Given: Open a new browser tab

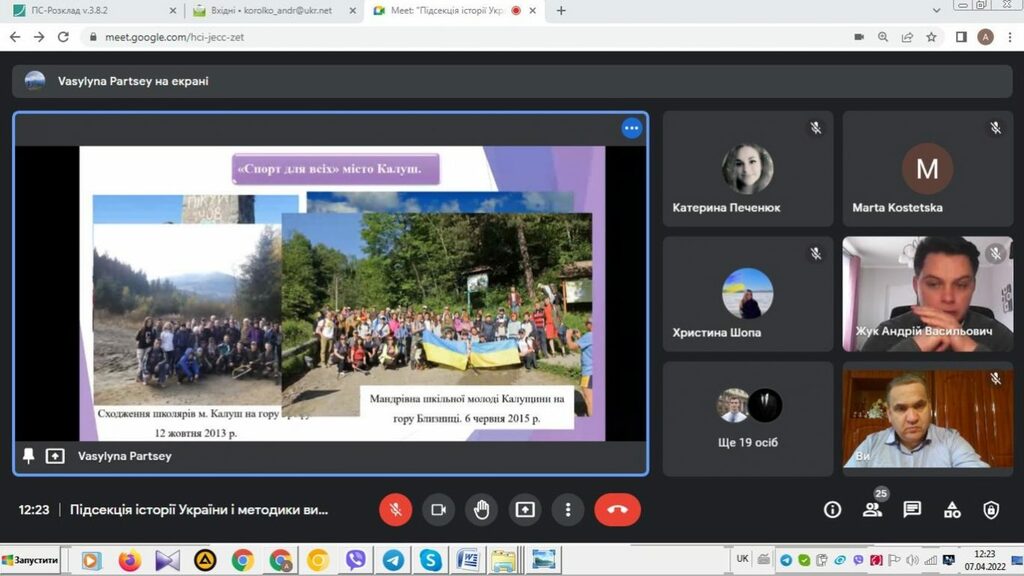Looking at the screenshot, I should (x=561, y=11).
